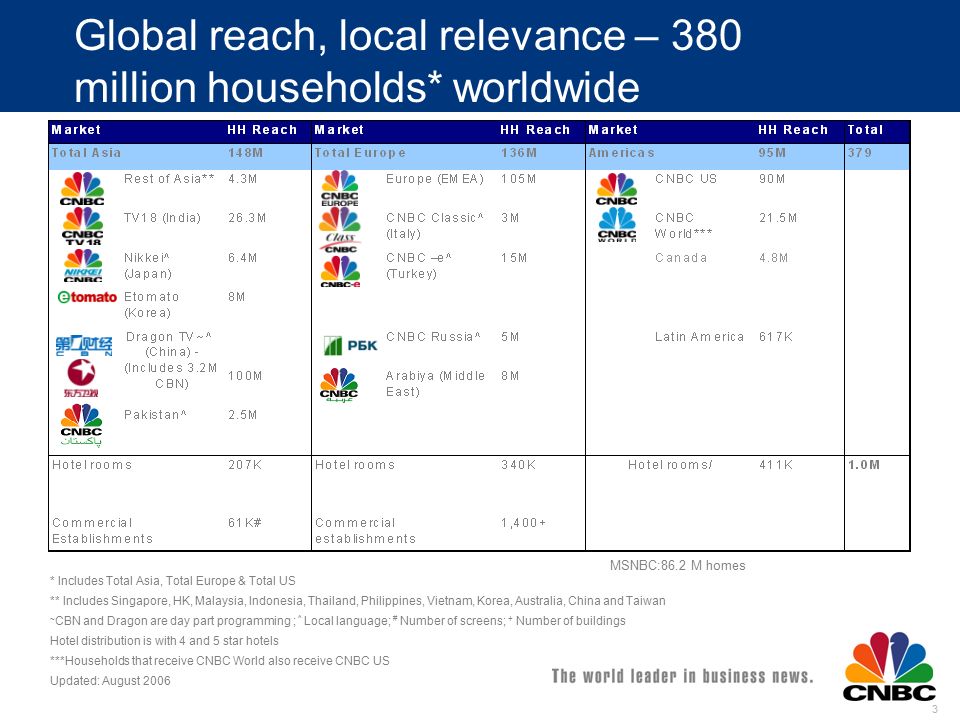
Task: Click the Nikkei CNBC logo
Action: point(83,265)
